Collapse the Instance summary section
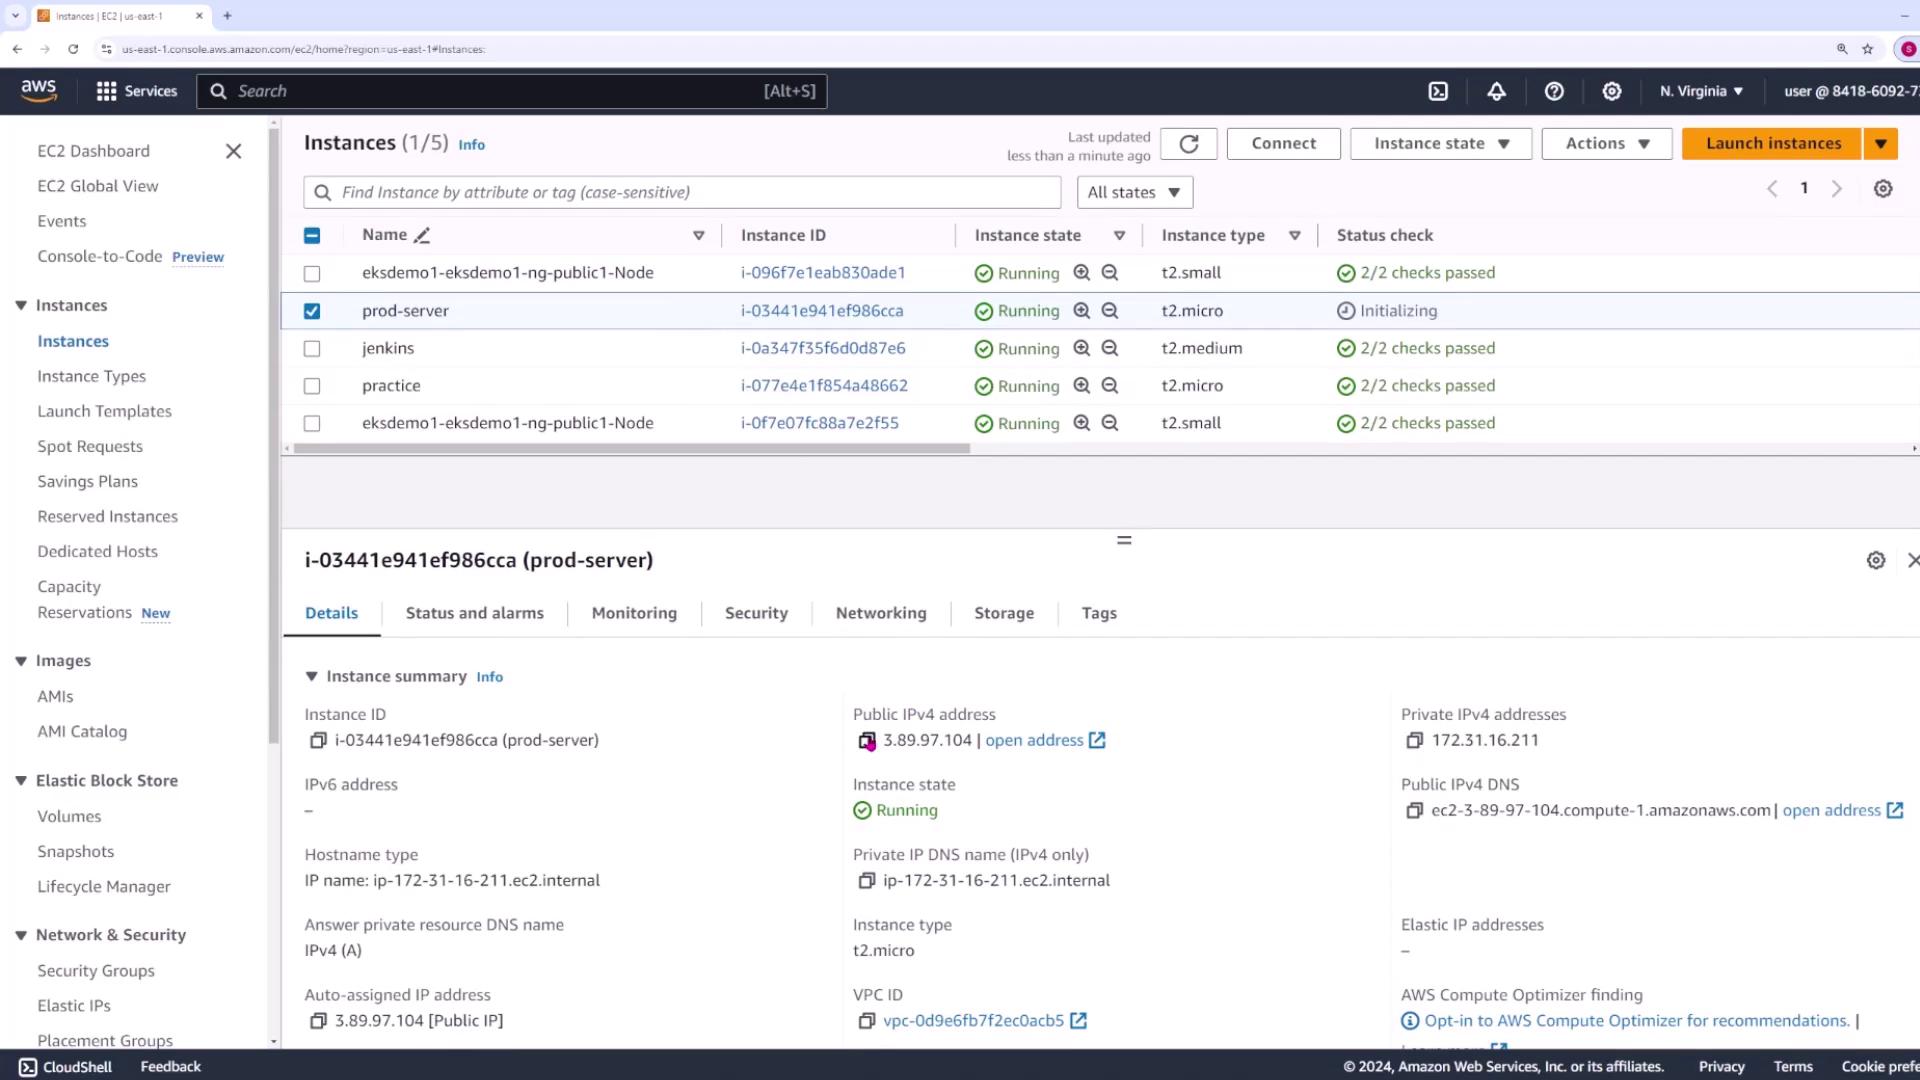 311,677
